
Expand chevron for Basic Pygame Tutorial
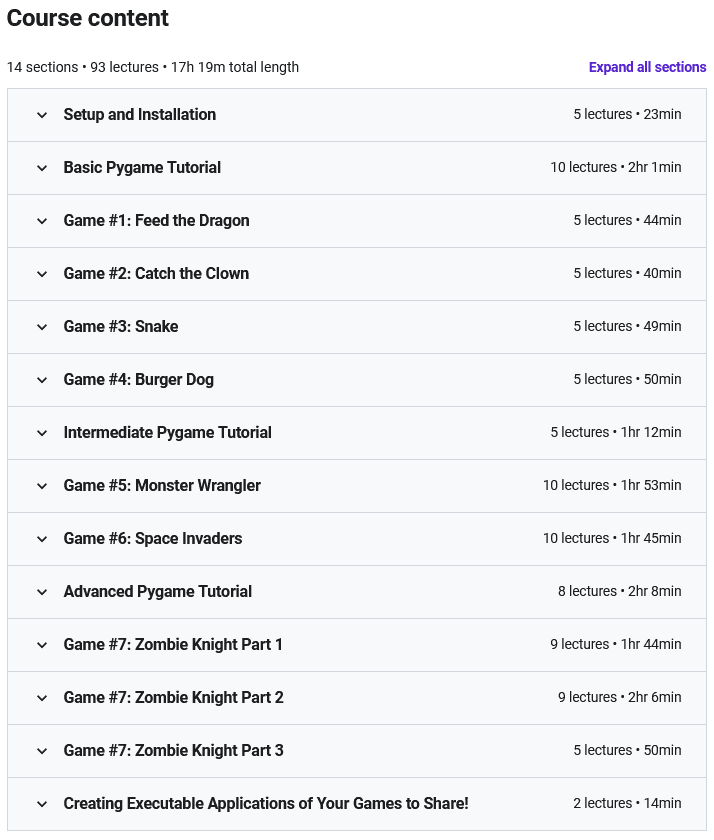coord(42,168)
